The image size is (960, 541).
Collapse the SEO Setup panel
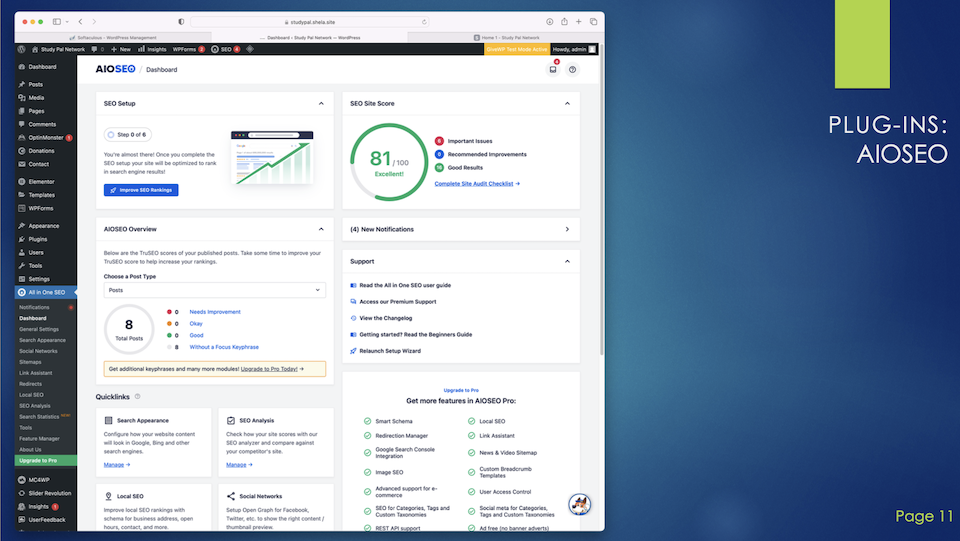tap(320, 103)
